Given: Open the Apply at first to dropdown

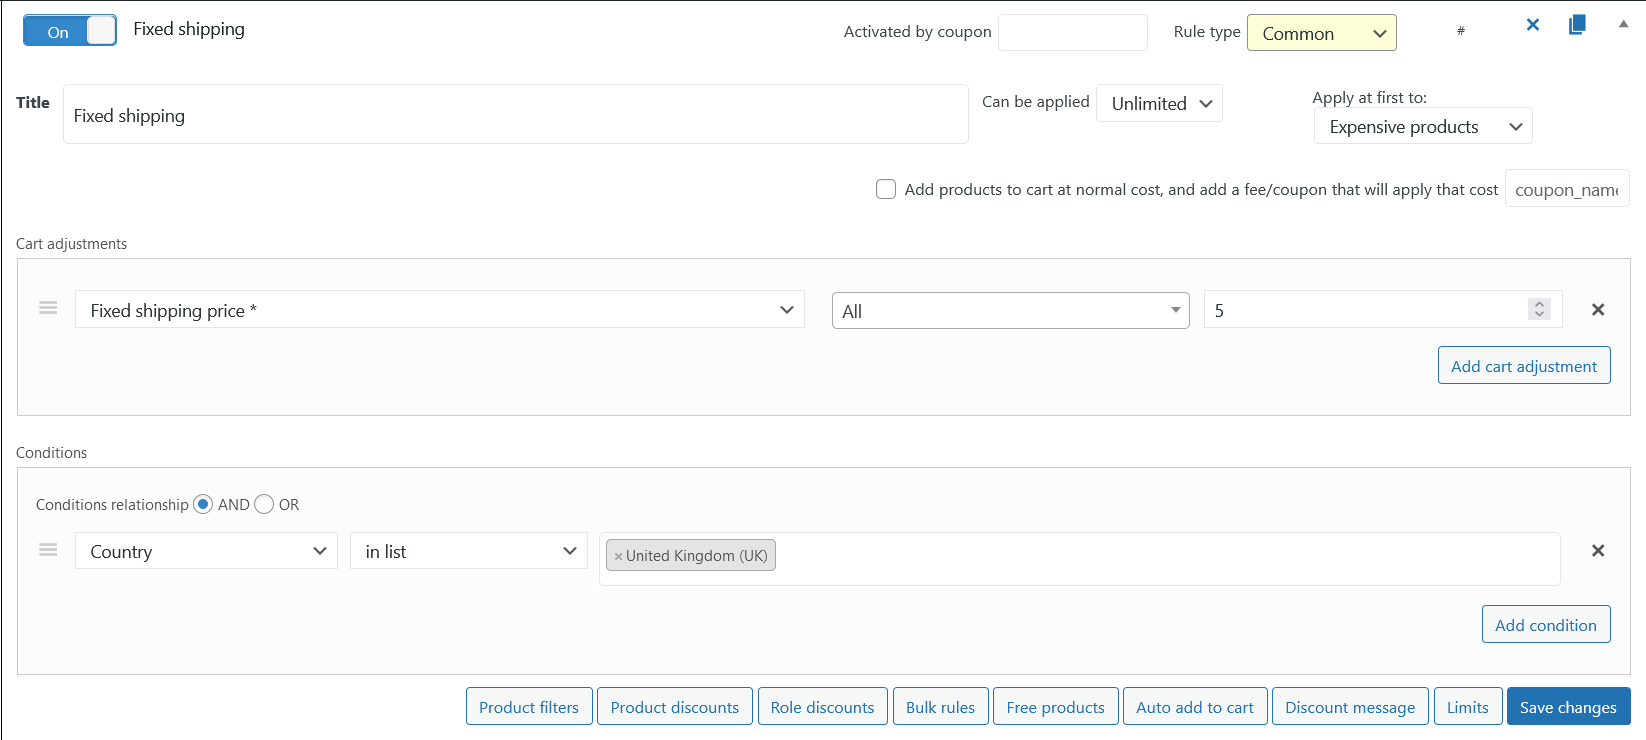Looking at the screenshot, I should (1422, 126).
